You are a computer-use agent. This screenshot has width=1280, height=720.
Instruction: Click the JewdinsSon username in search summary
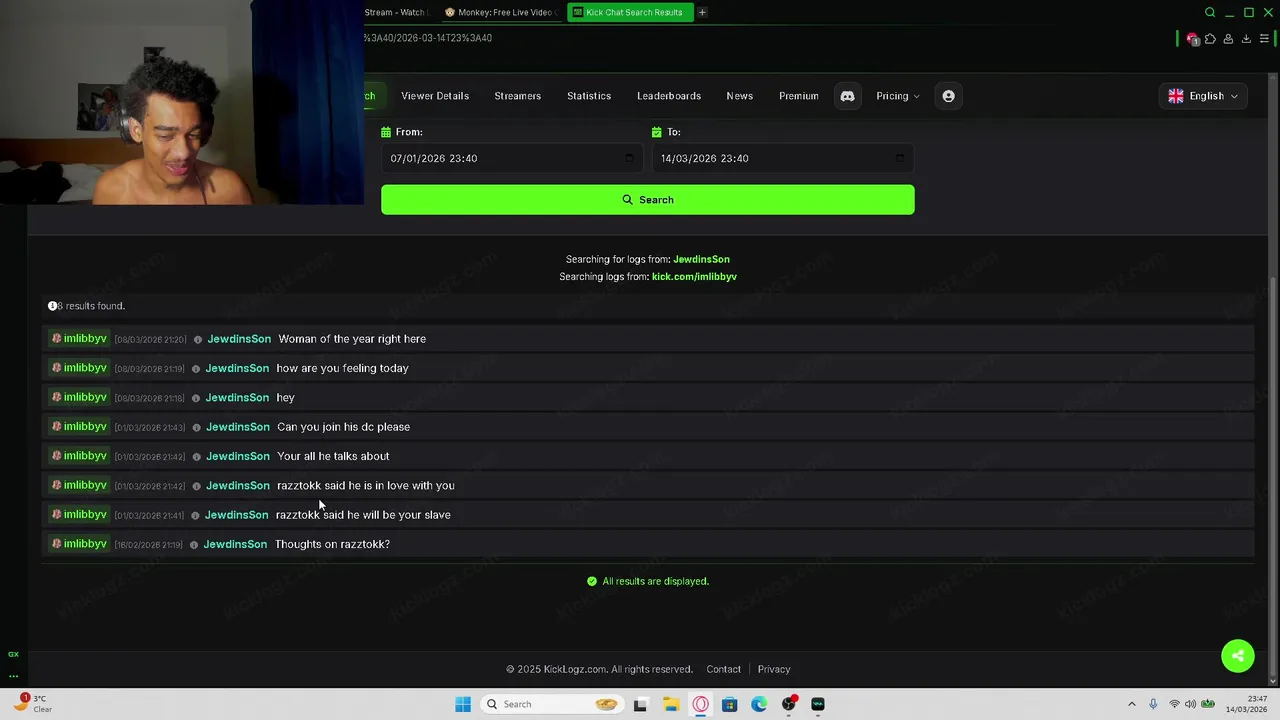(x=701, y=260)
